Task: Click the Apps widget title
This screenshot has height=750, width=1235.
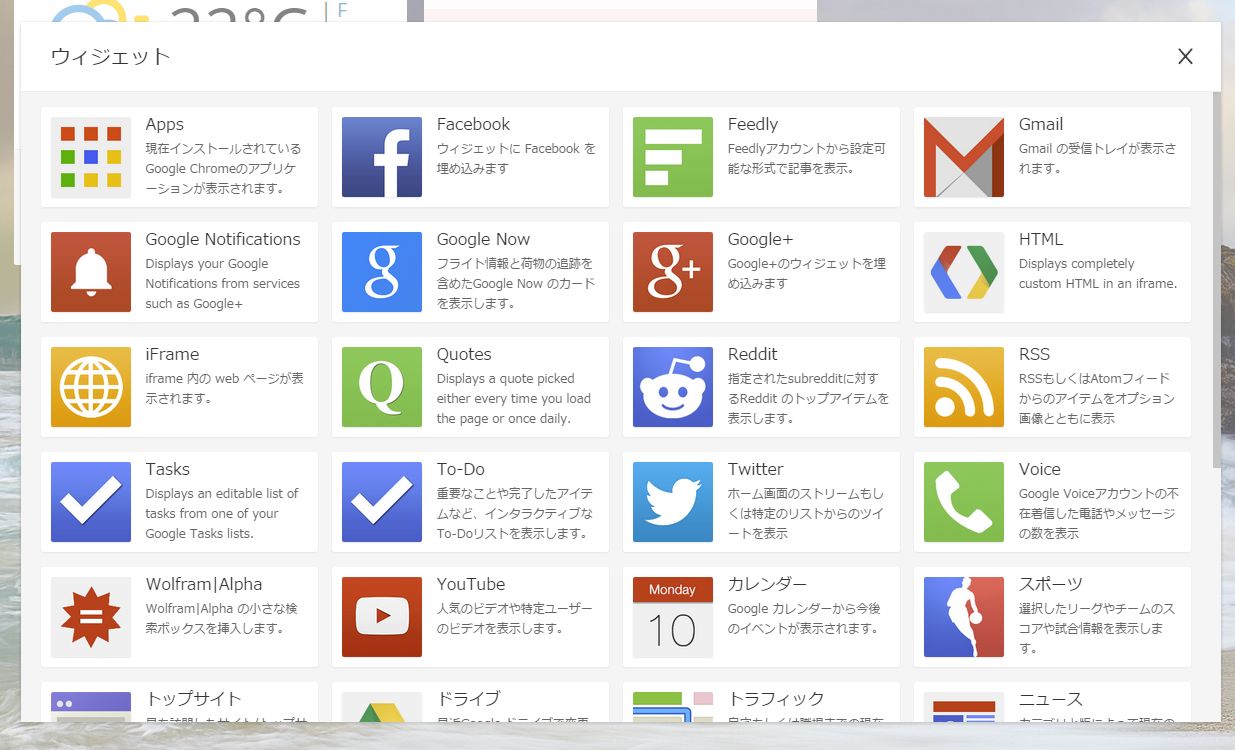Action: tap(164, 124)
